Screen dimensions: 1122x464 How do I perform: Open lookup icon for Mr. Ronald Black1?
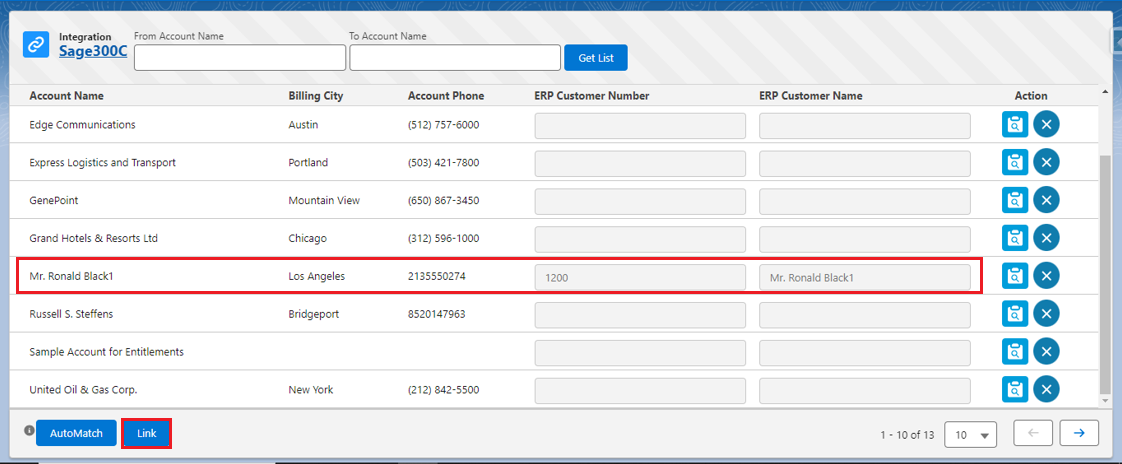tap(1015, 276)
